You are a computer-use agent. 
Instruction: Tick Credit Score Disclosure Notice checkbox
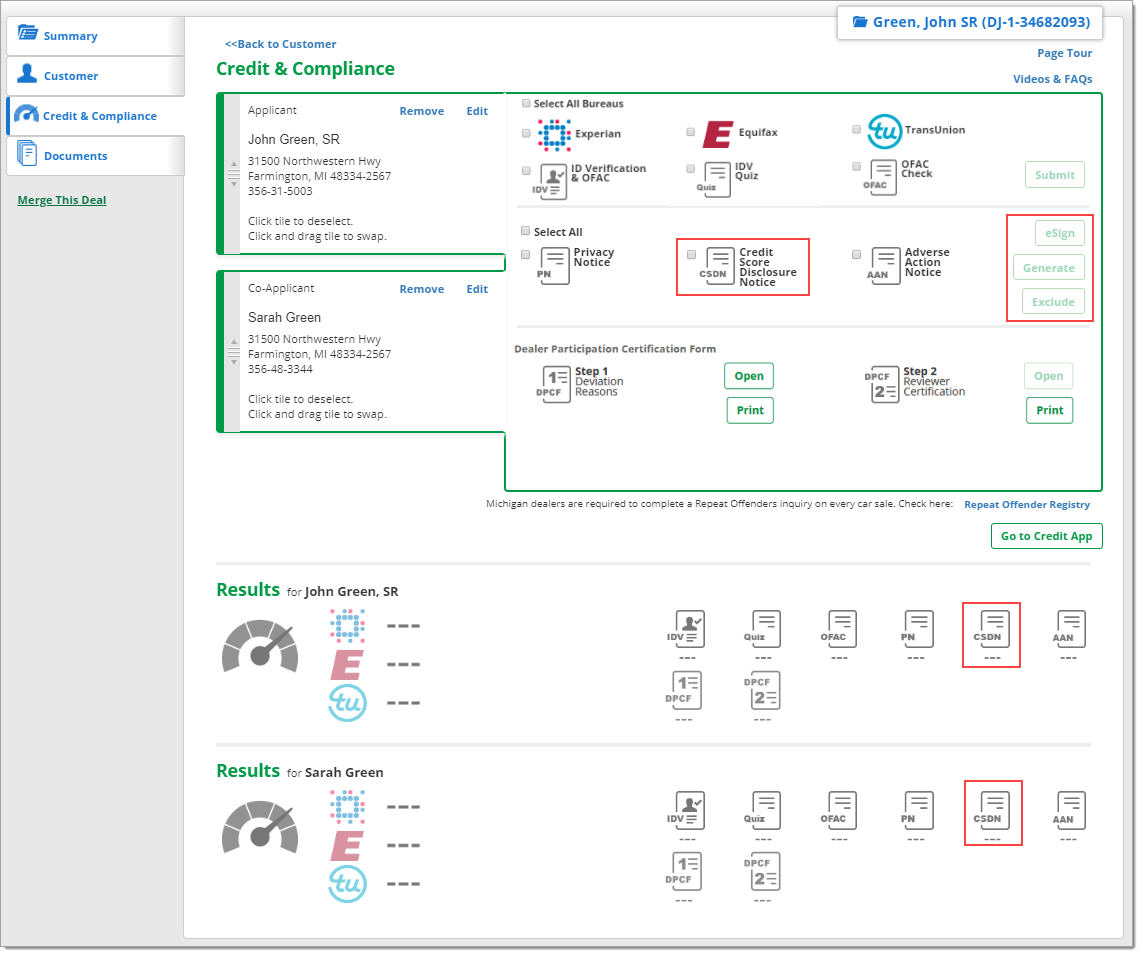coord(691,254)
